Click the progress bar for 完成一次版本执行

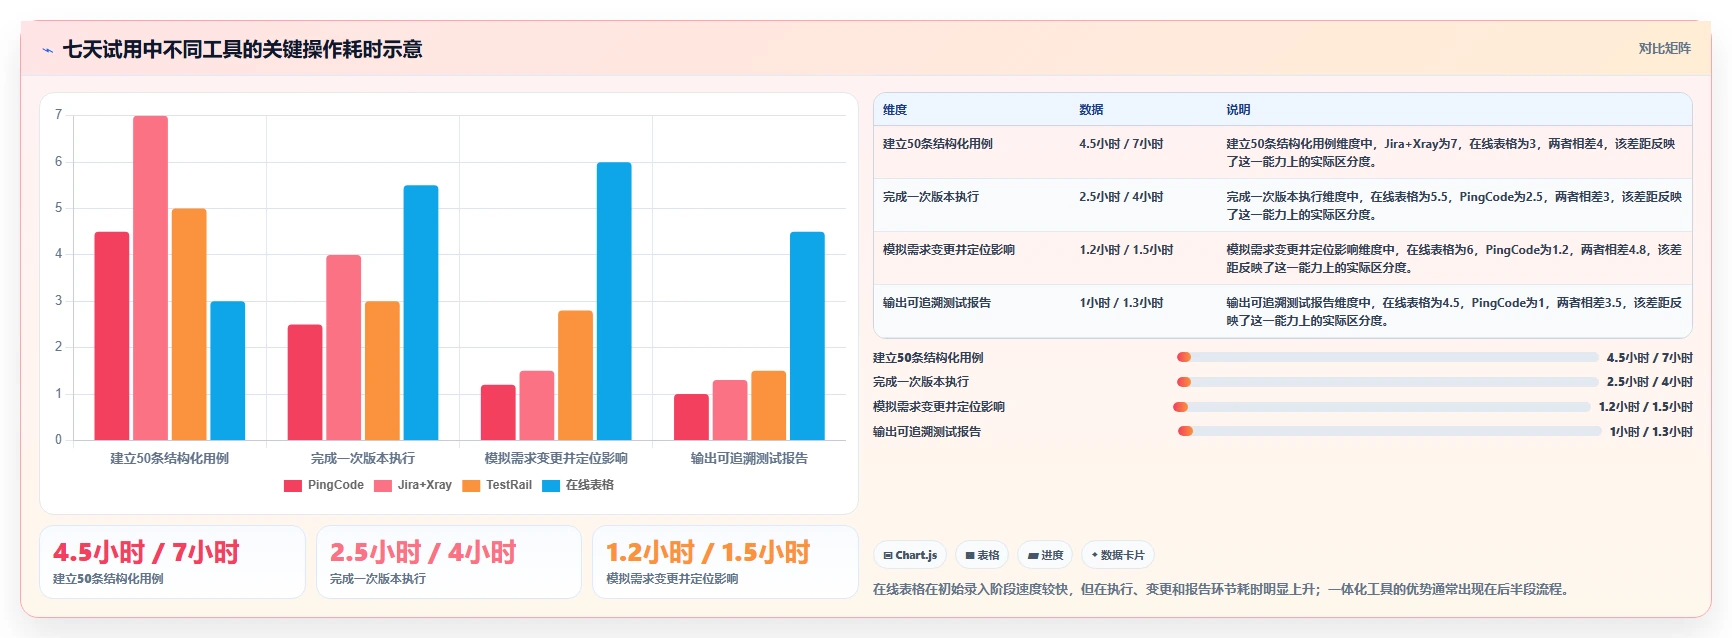(1387, 382)
